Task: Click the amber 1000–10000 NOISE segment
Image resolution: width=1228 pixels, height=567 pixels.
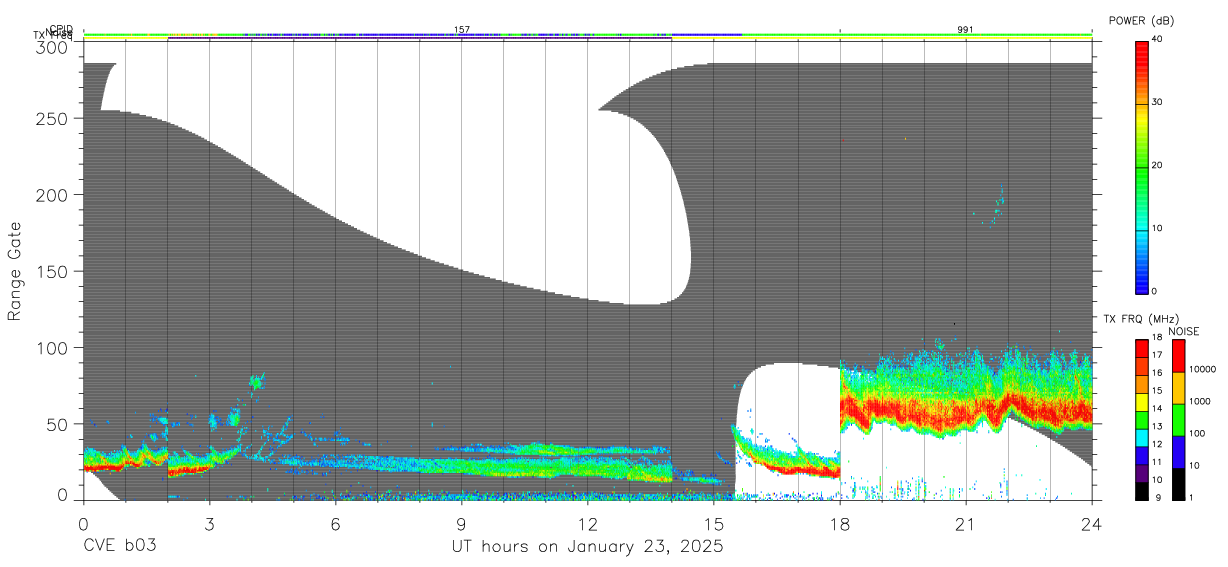Action: [x=1178, y=388]
